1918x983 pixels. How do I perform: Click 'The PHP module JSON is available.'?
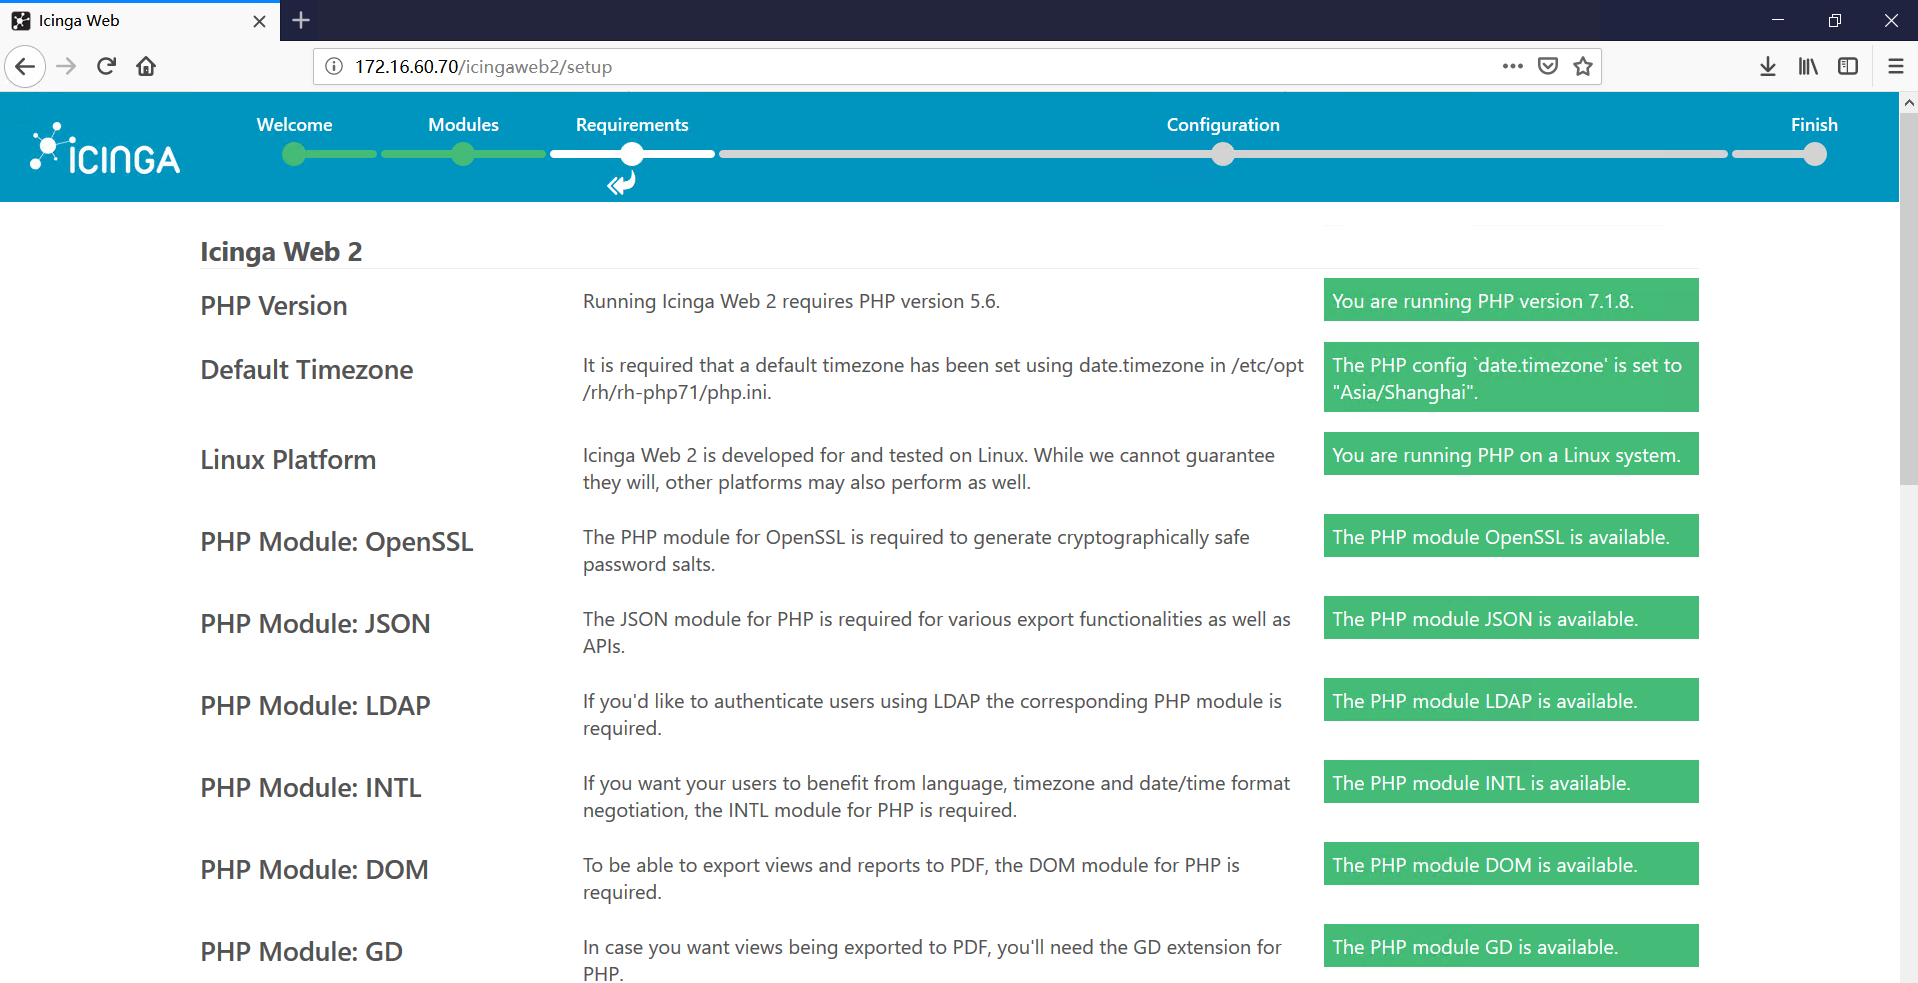click(x=1511, y=618)
